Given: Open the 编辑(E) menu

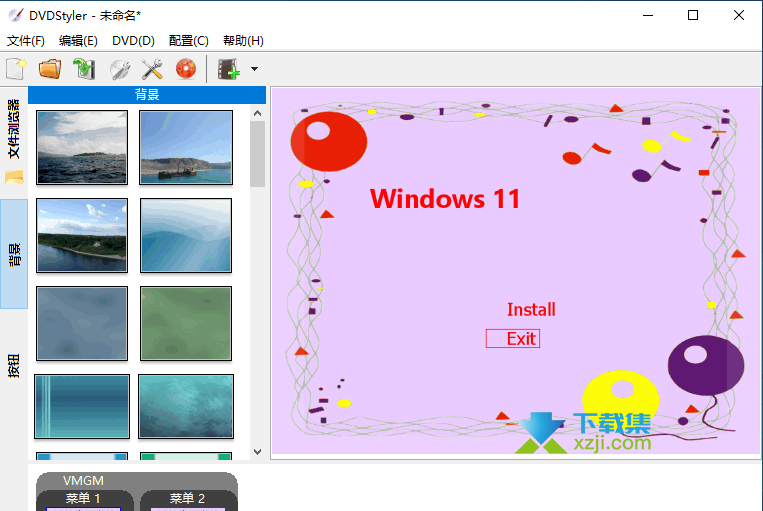Looking at the screenshot, I should [x=78, y=40].
